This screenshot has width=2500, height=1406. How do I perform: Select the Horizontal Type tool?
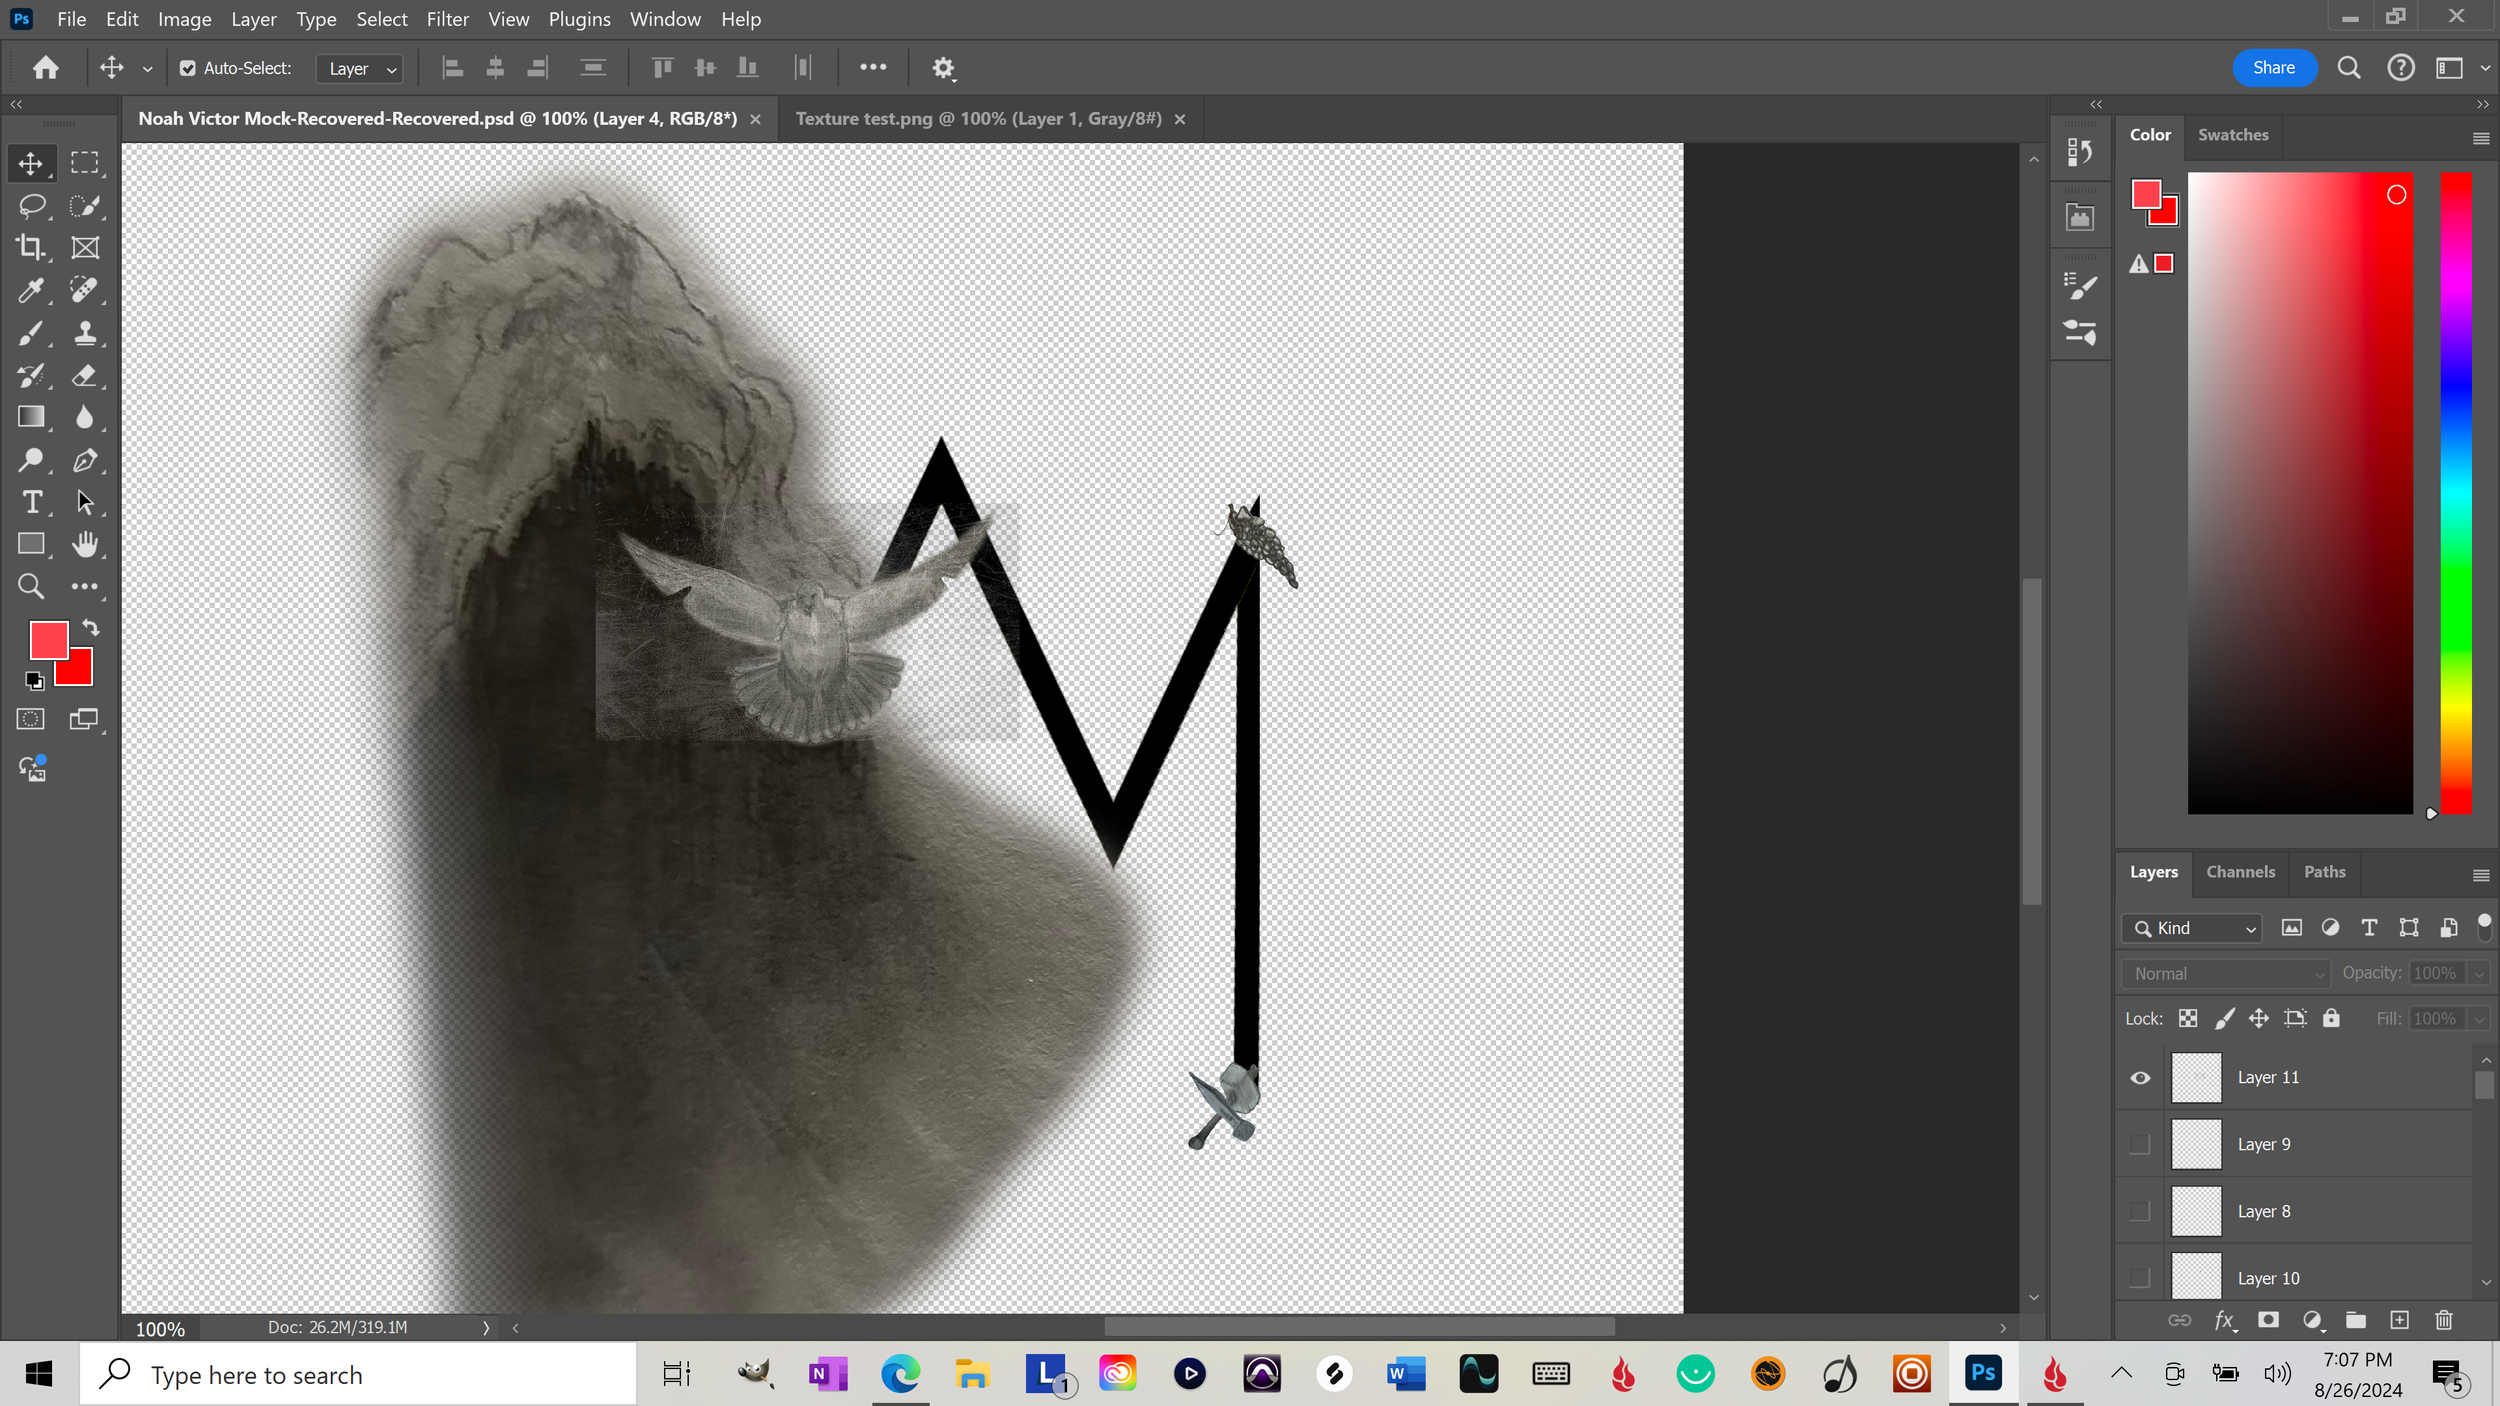31,502
